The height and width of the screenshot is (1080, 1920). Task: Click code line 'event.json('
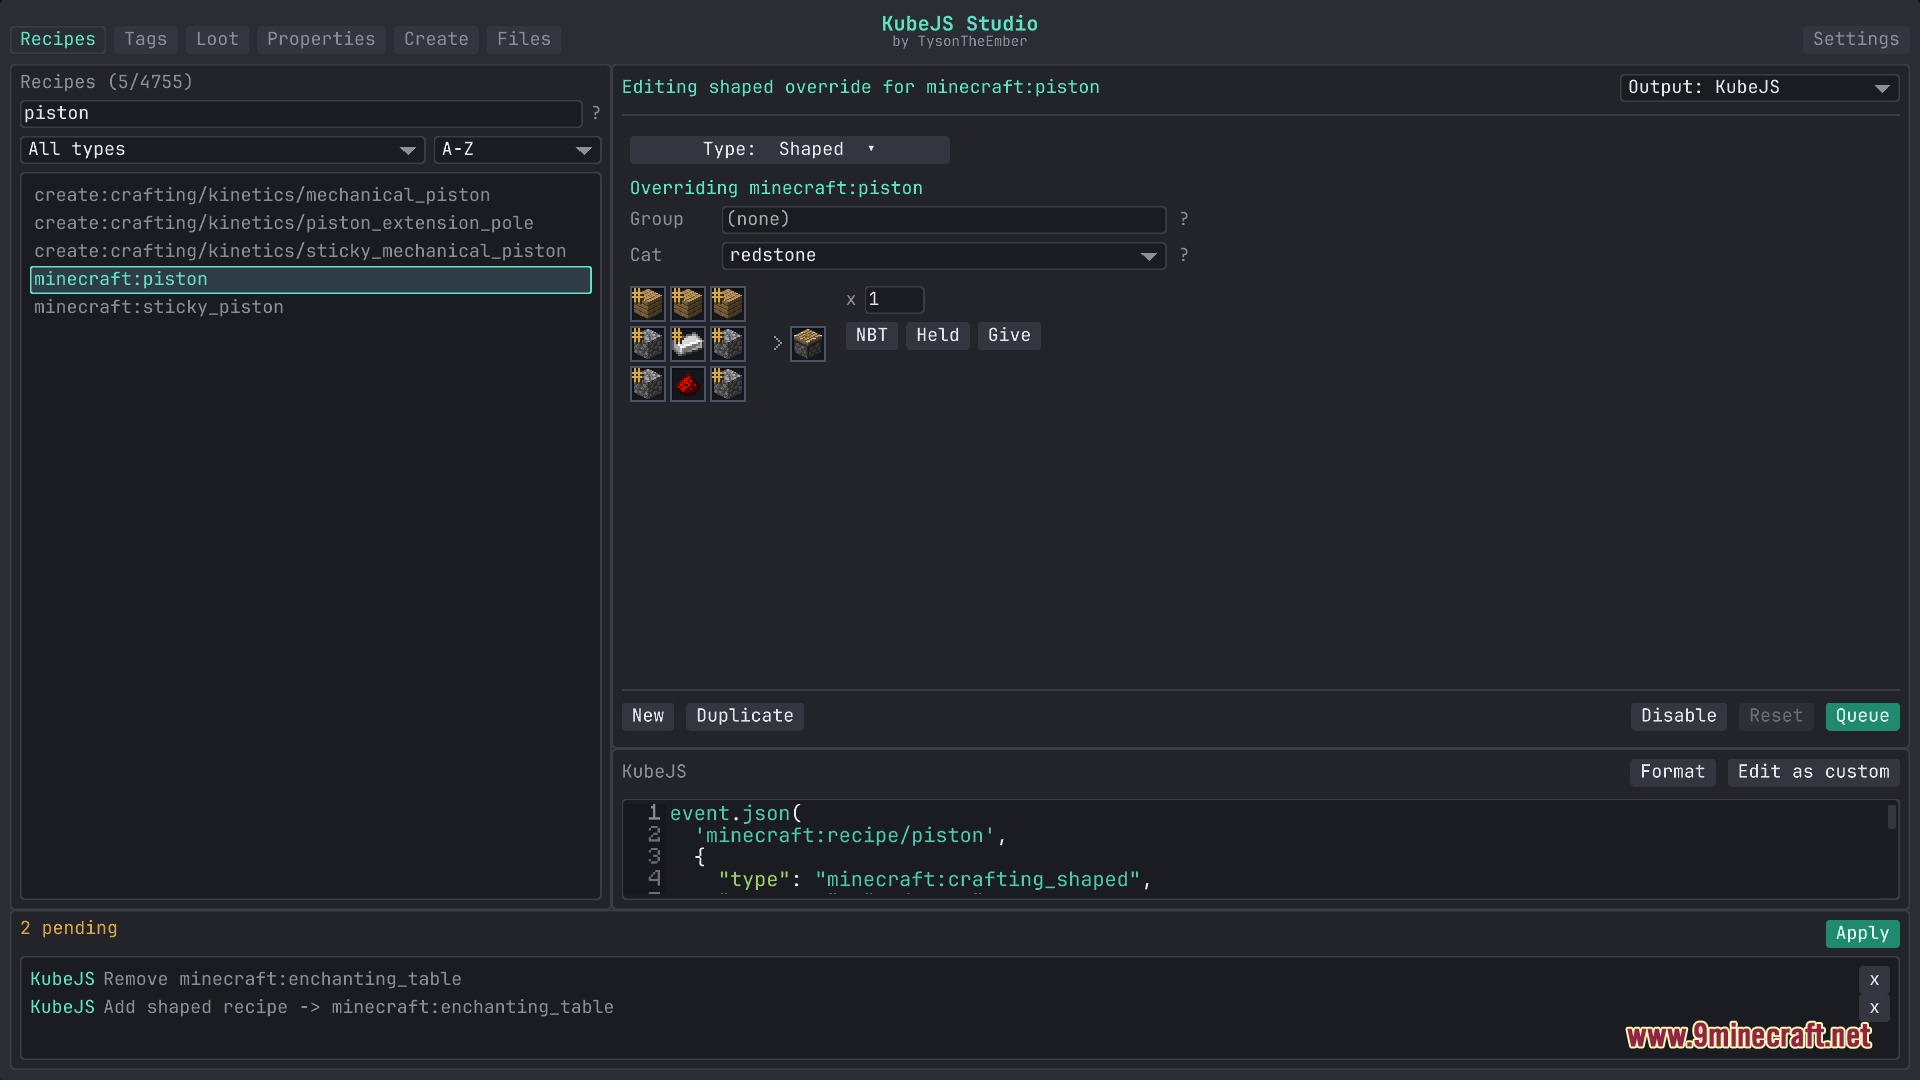click(x=736, y=814)
